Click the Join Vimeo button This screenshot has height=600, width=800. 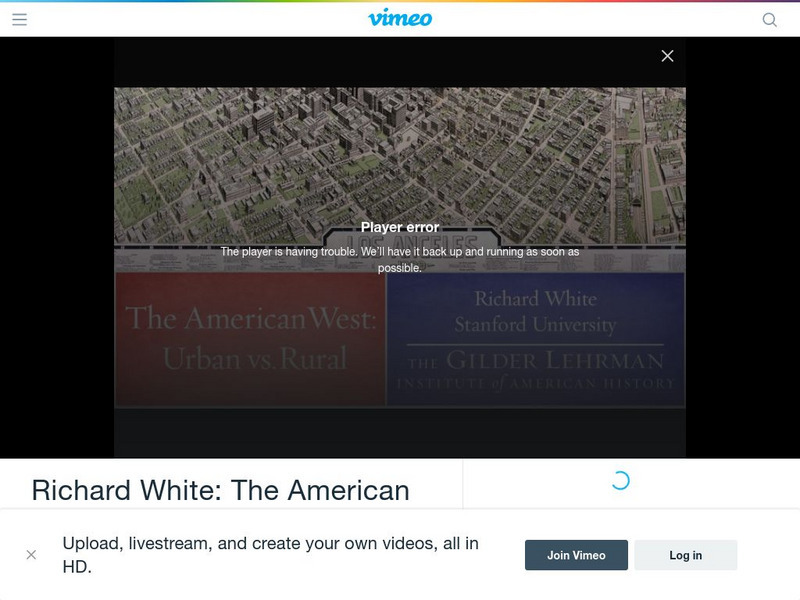(576, 555)
